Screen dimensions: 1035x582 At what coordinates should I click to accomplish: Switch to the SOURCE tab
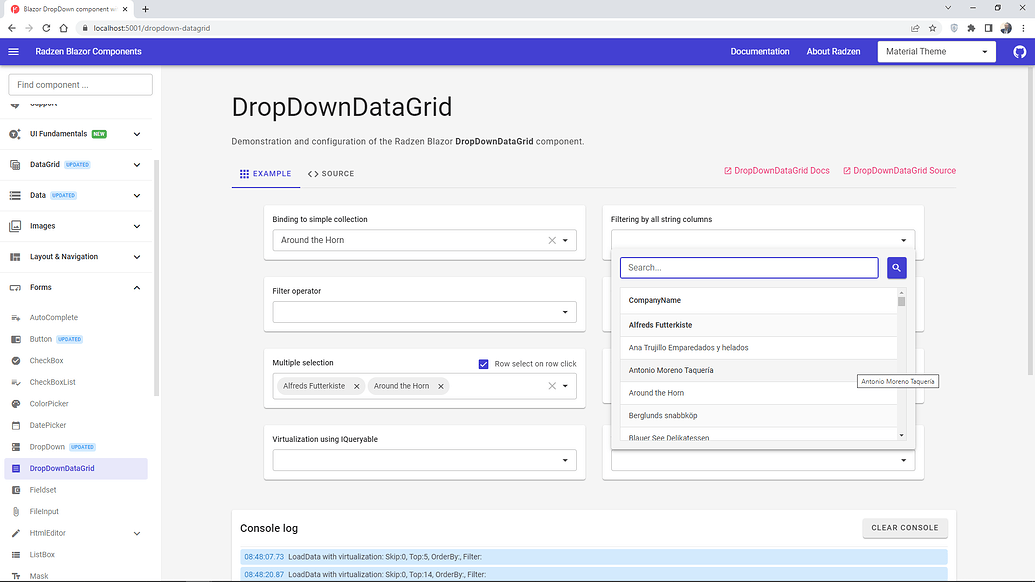(330, 173)
